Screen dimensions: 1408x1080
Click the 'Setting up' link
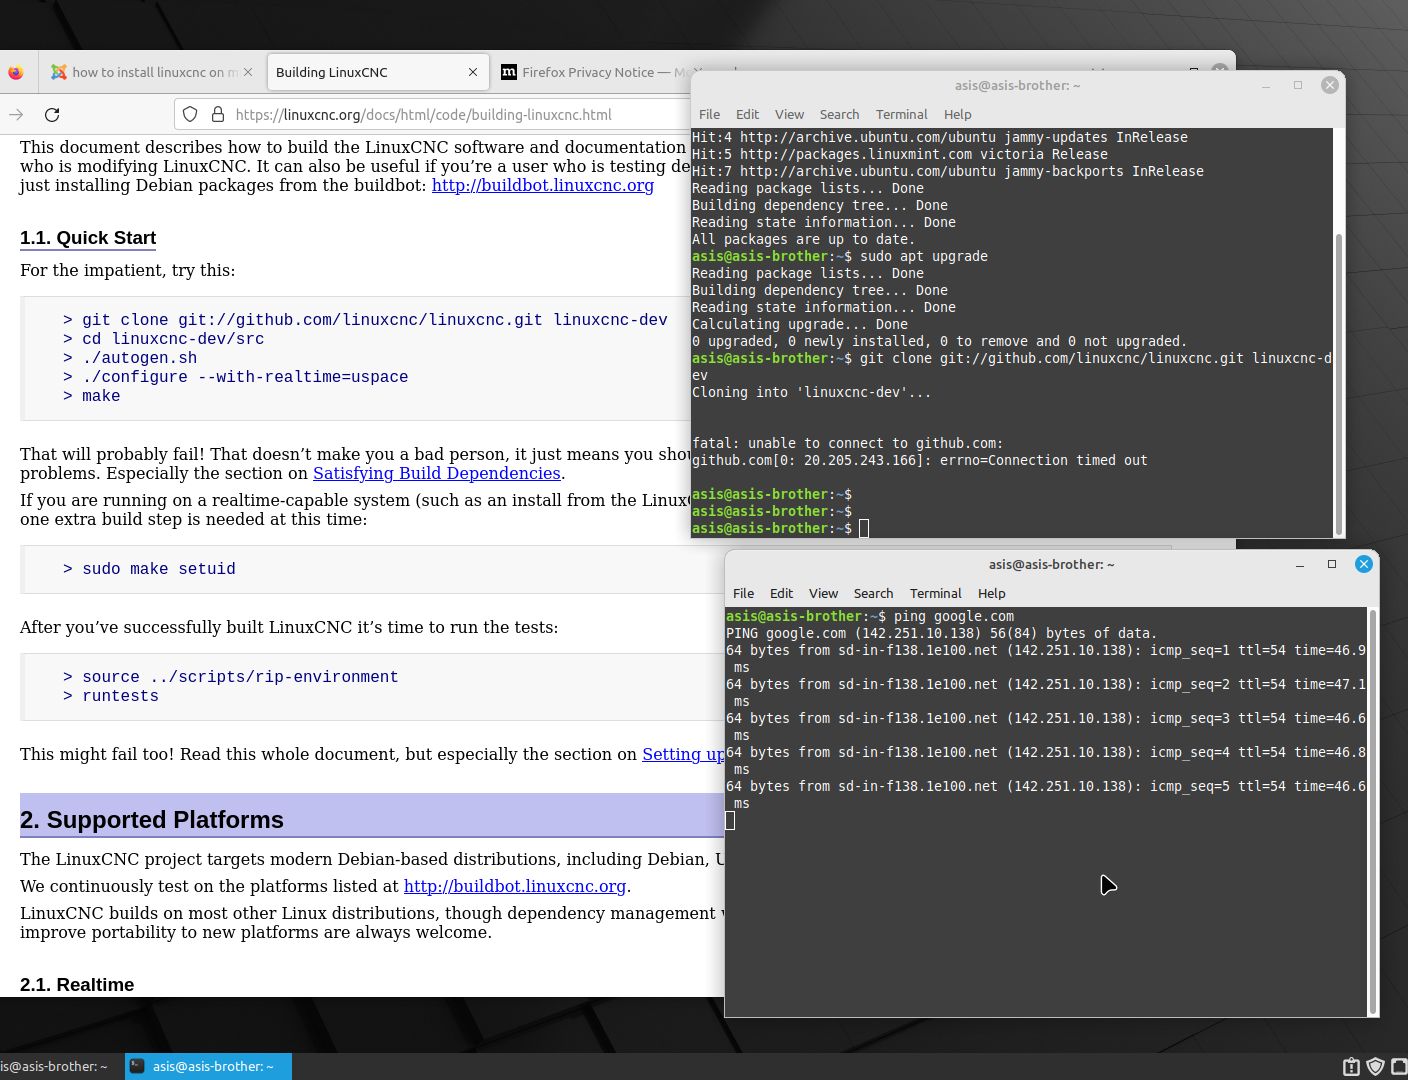(683, 754)
